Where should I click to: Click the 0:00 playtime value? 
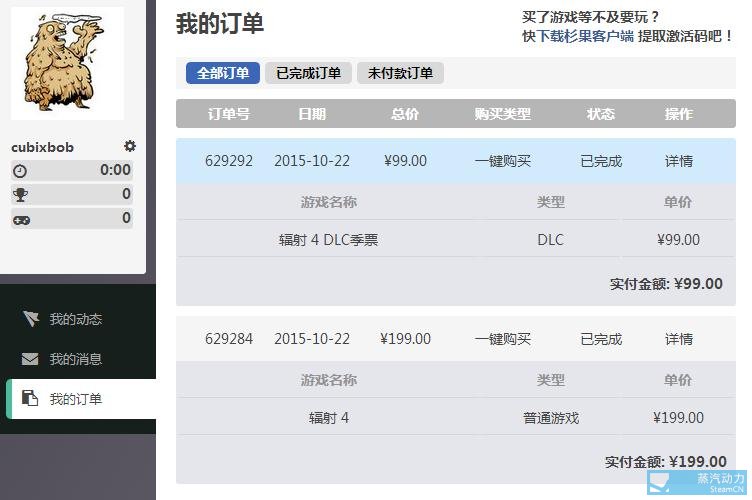[x=115, y=170]
